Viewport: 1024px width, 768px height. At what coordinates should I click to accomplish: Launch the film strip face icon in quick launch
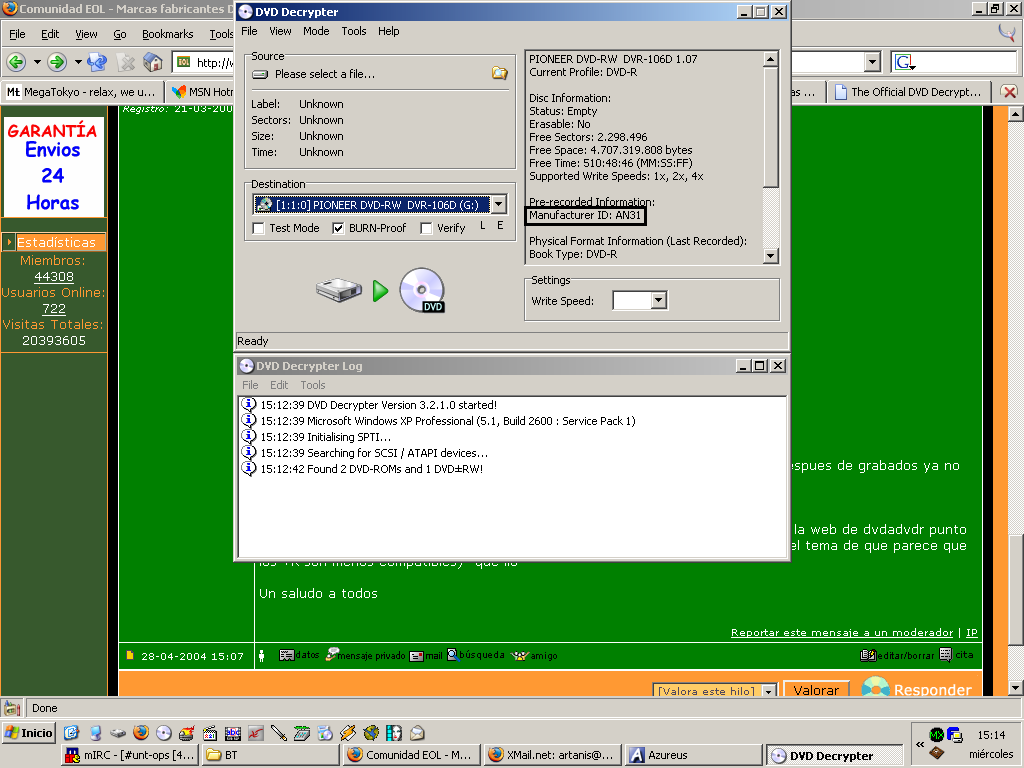394,733
